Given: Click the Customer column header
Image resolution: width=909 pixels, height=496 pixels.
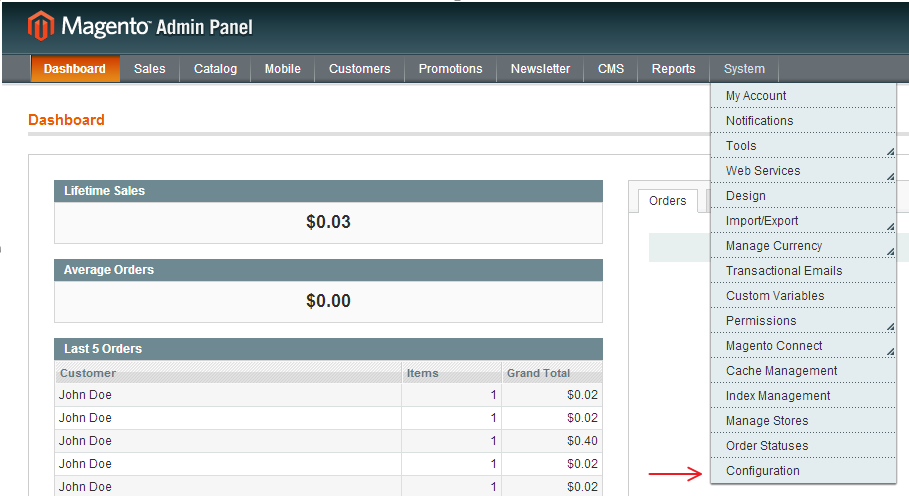Looking at the screenshot, I should 228,373.
